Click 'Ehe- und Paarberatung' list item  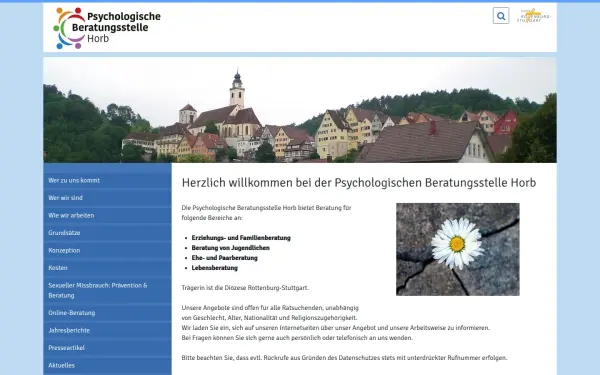[x=225, y=258]
